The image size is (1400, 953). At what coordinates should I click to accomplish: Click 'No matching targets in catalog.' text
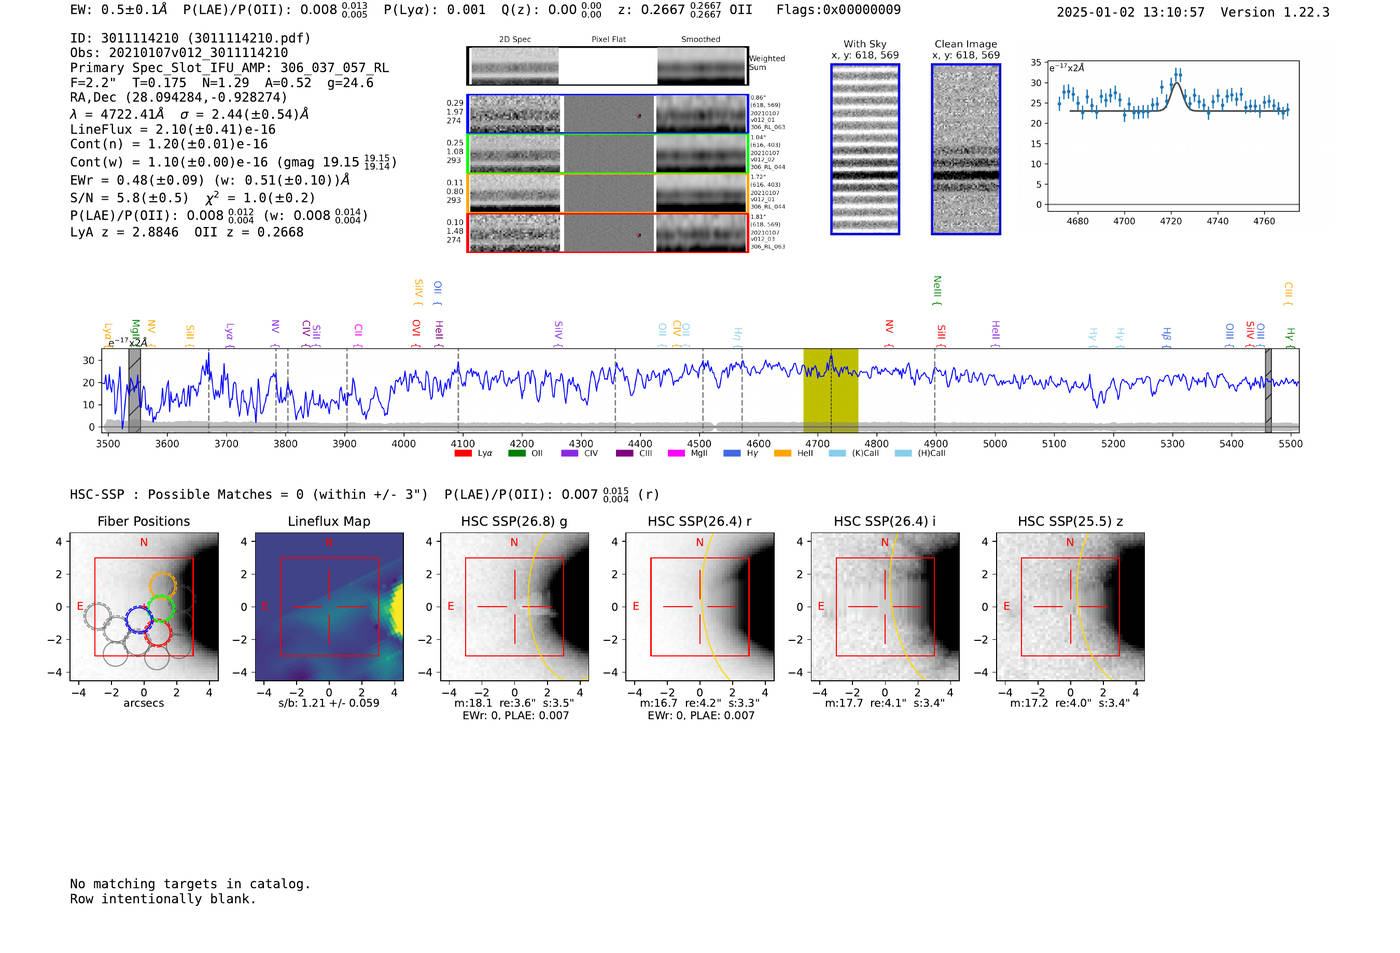[190, 884]
